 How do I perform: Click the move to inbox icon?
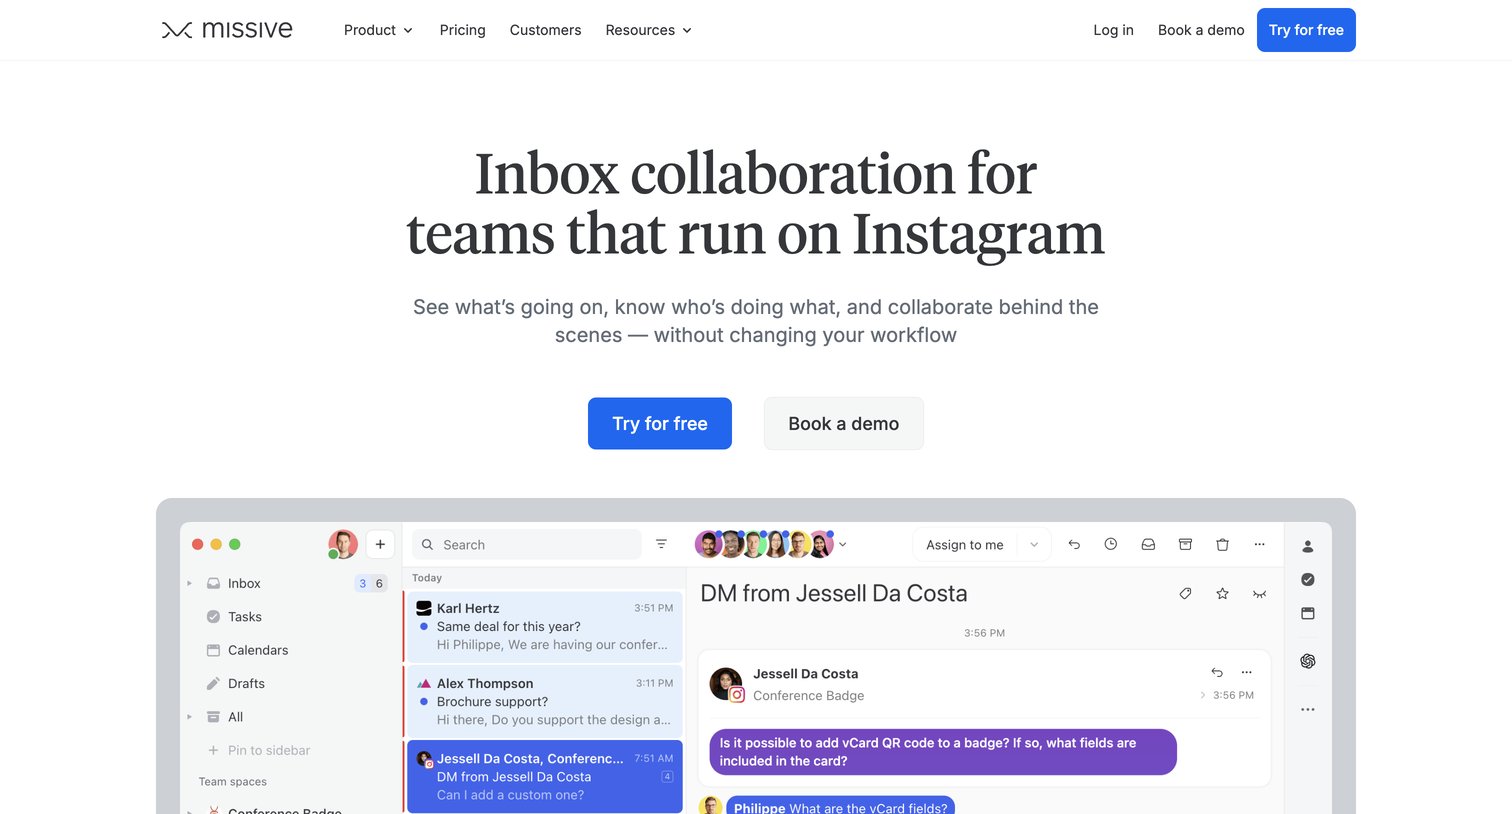point(1148,544)
